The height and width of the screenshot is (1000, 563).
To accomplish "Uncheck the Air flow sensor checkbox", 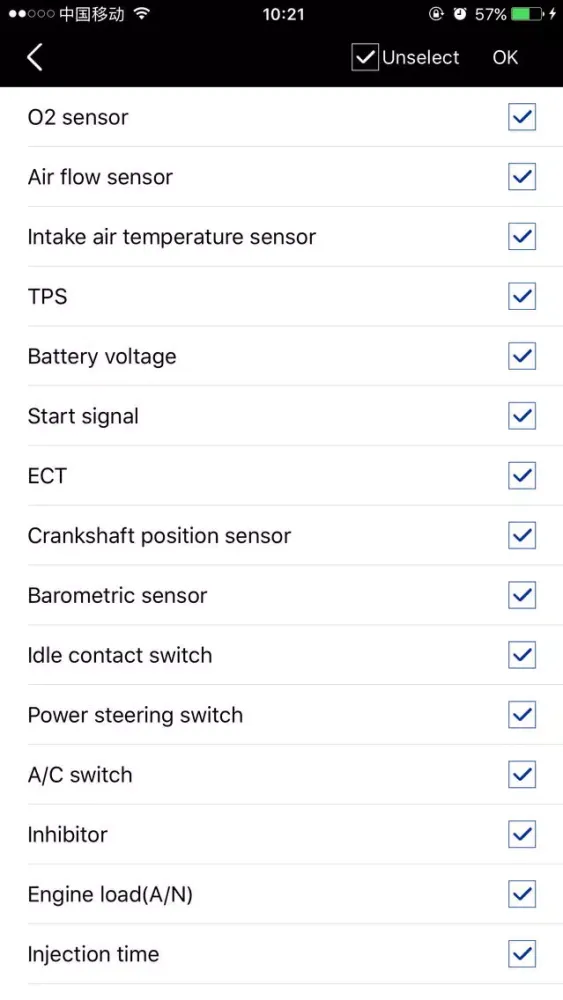I will point(522,177).
